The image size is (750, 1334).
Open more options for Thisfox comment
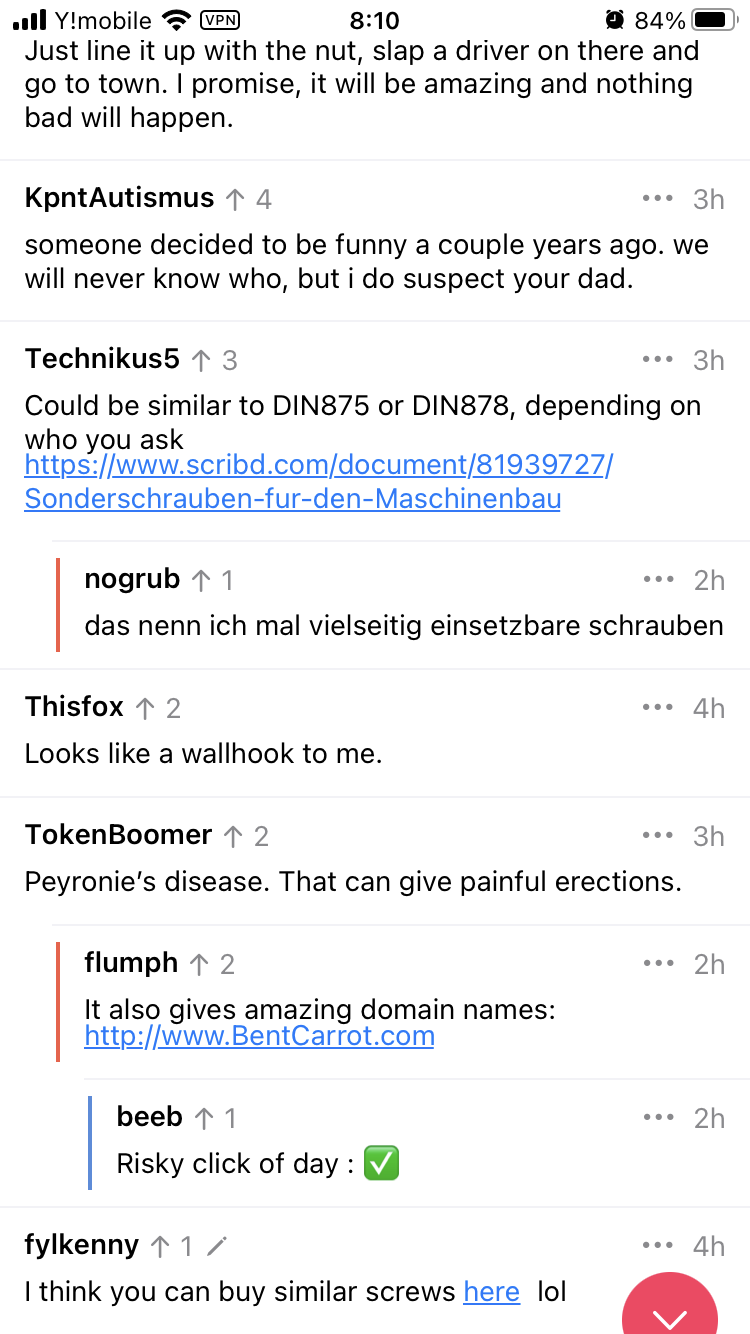pos(657,708)
